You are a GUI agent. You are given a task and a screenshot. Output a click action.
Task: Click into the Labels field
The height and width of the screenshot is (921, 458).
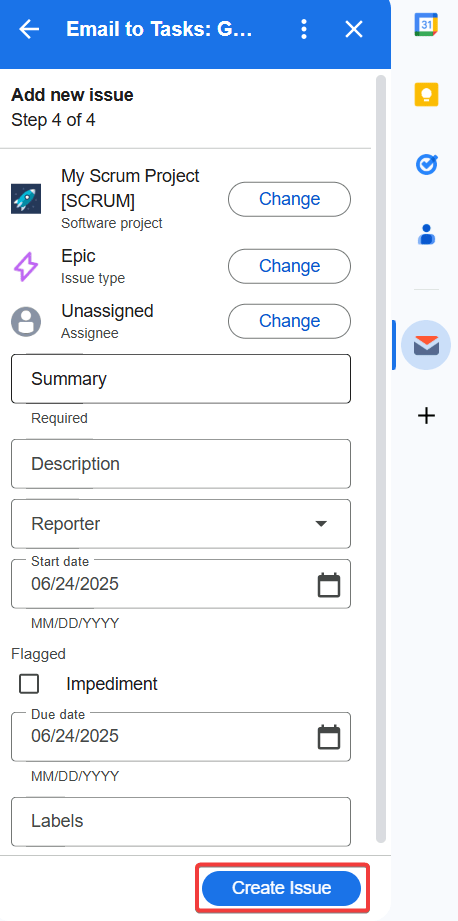[181, 821]
